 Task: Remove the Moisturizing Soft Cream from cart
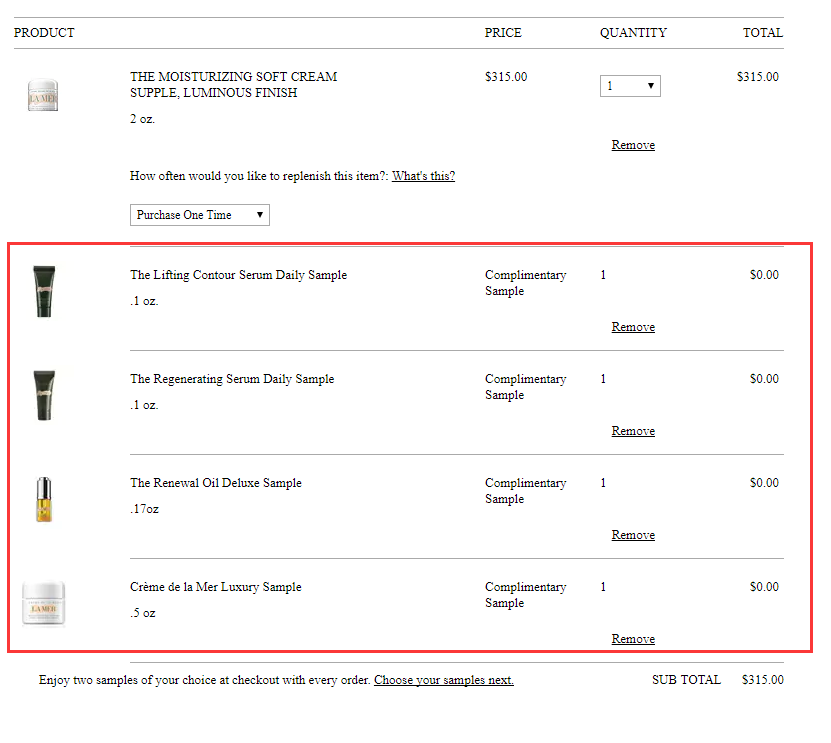click(633, 145)
